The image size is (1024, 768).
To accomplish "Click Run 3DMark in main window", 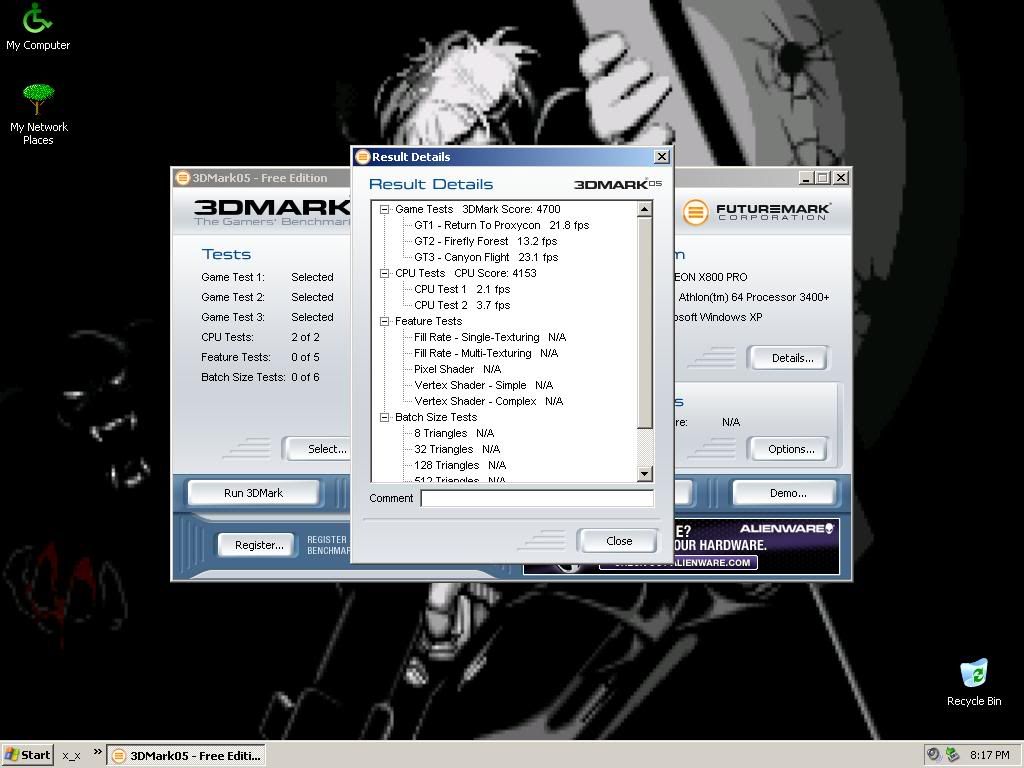I will [x=253, y=493].
